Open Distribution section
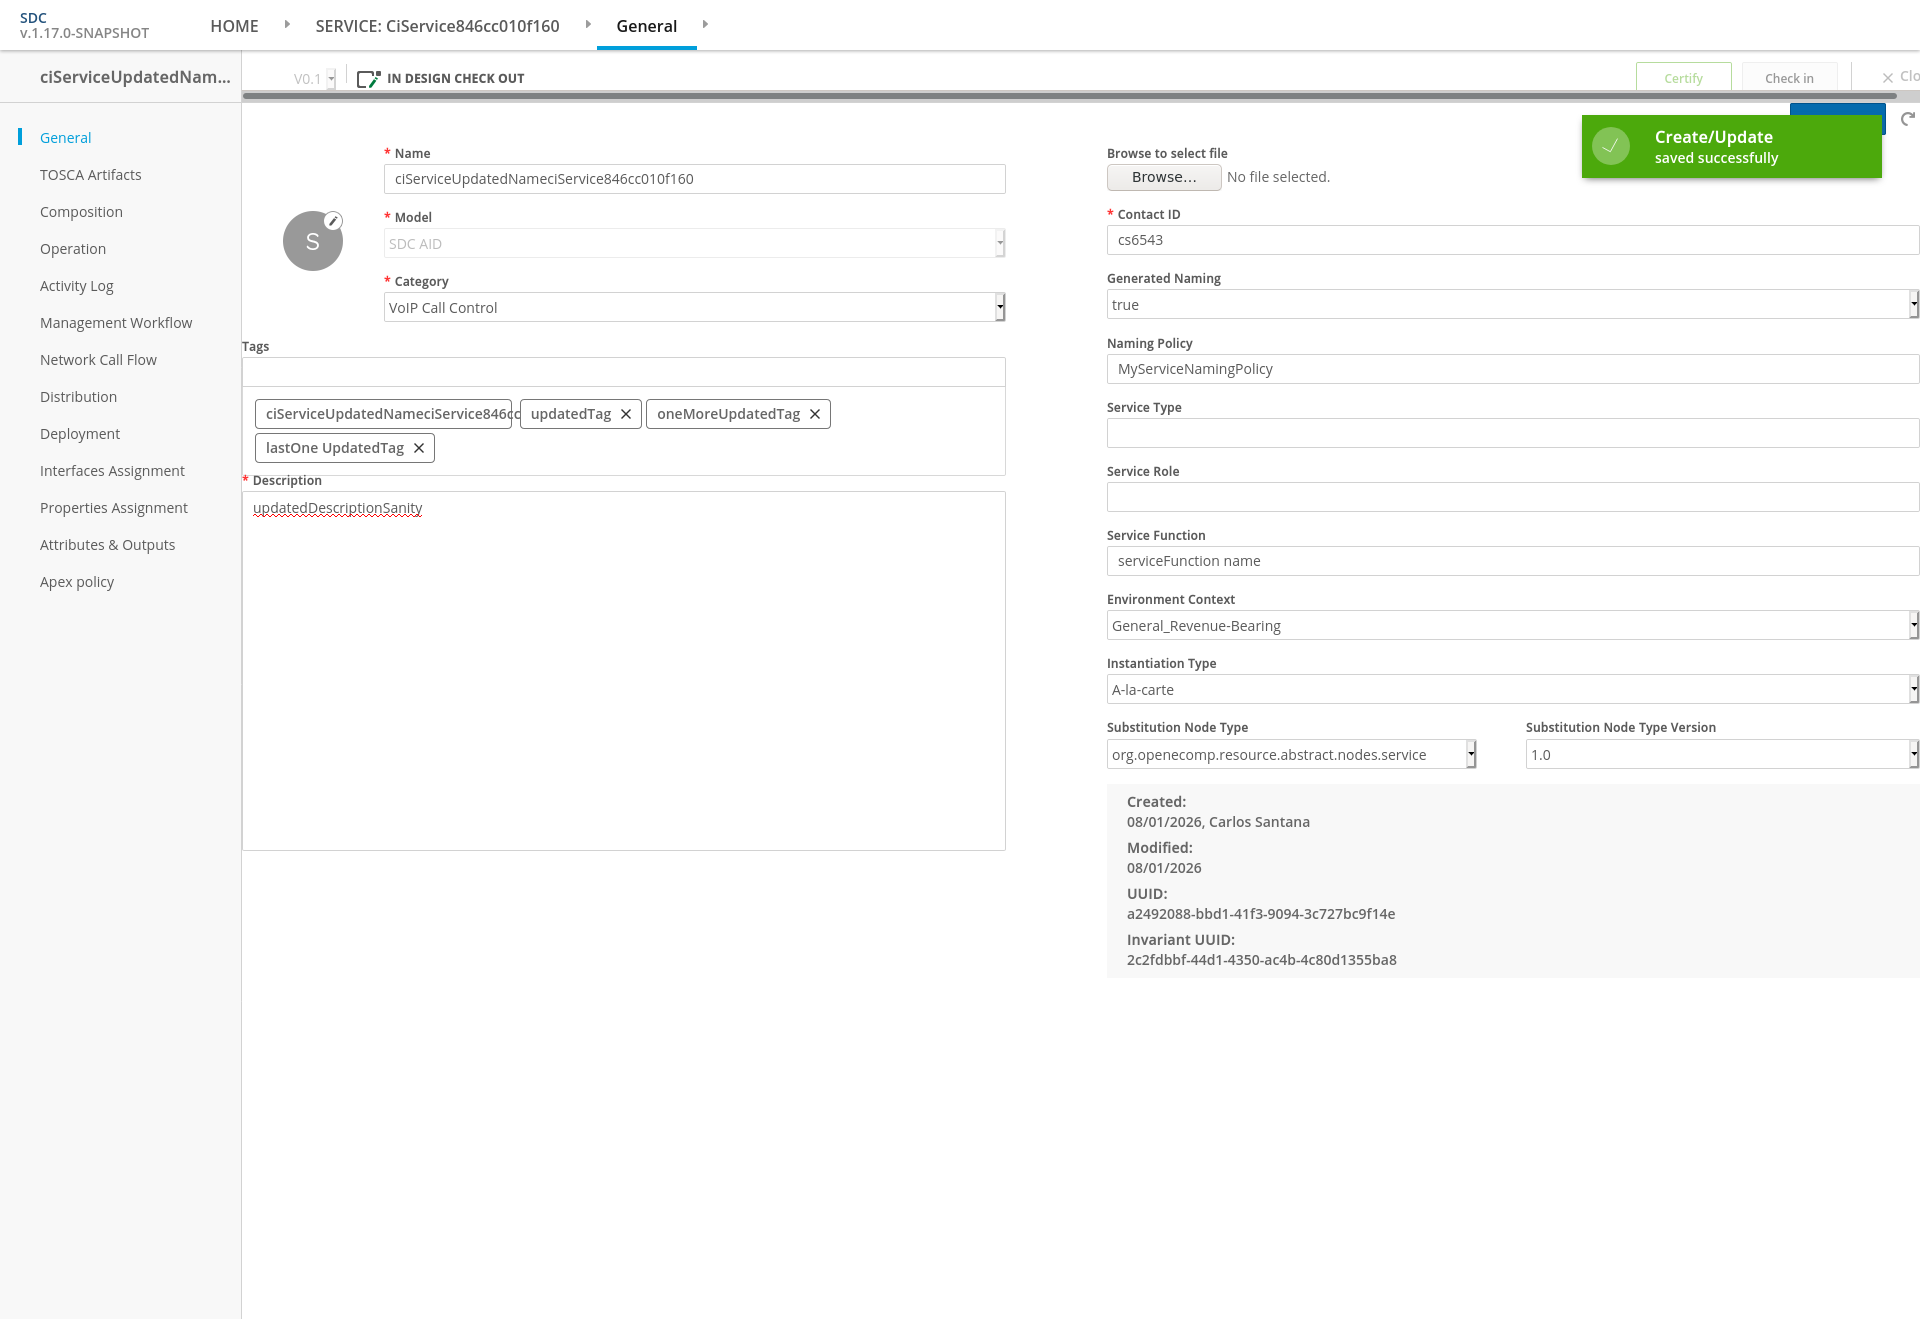 click(78, 397)
